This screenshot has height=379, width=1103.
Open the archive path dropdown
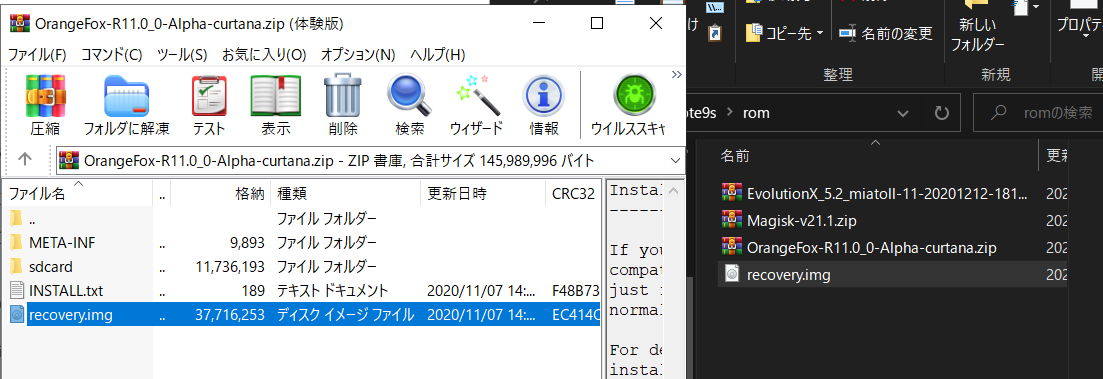(x=676, y=160)
